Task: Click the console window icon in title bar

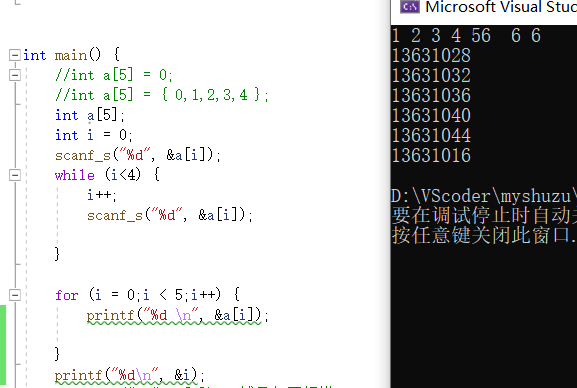Action: coord(410,7)
